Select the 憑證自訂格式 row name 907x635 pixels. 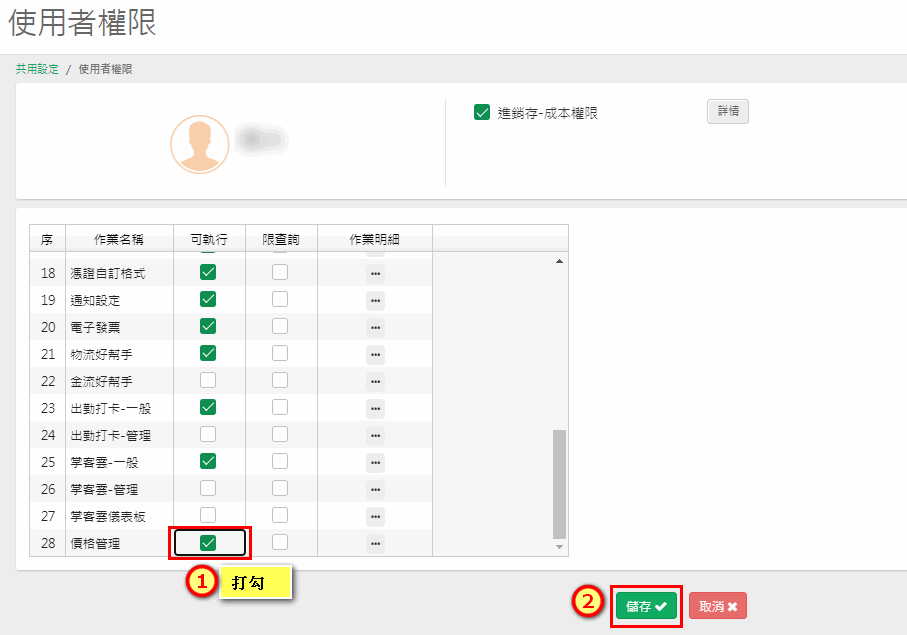click(x=108, y=274)
